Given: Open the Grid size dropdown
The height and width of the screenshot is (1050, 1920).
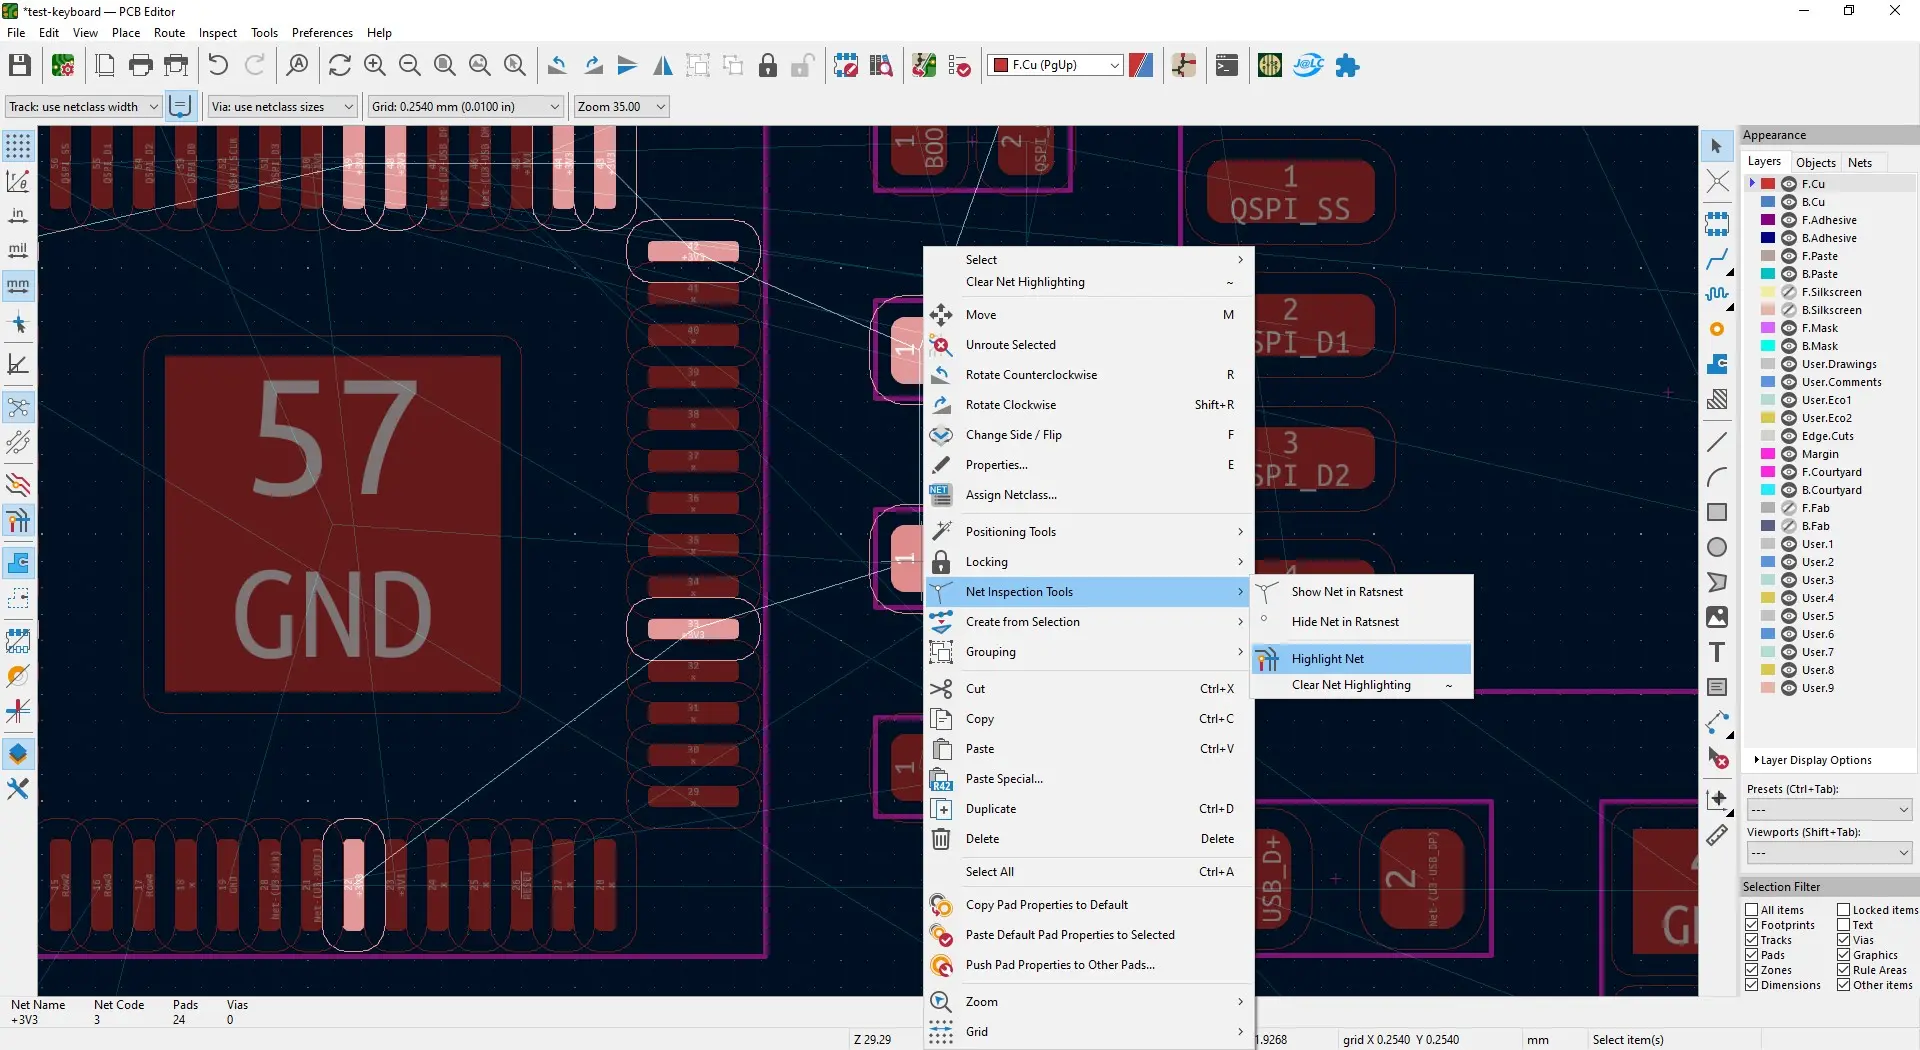Looking at the screenshot, I should pos(466,107).
